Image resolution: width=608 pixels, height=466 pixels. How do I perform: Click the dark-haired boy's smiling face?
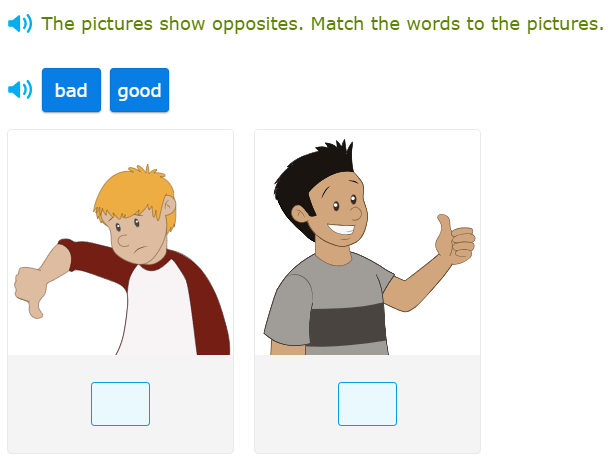pos(342,215)
